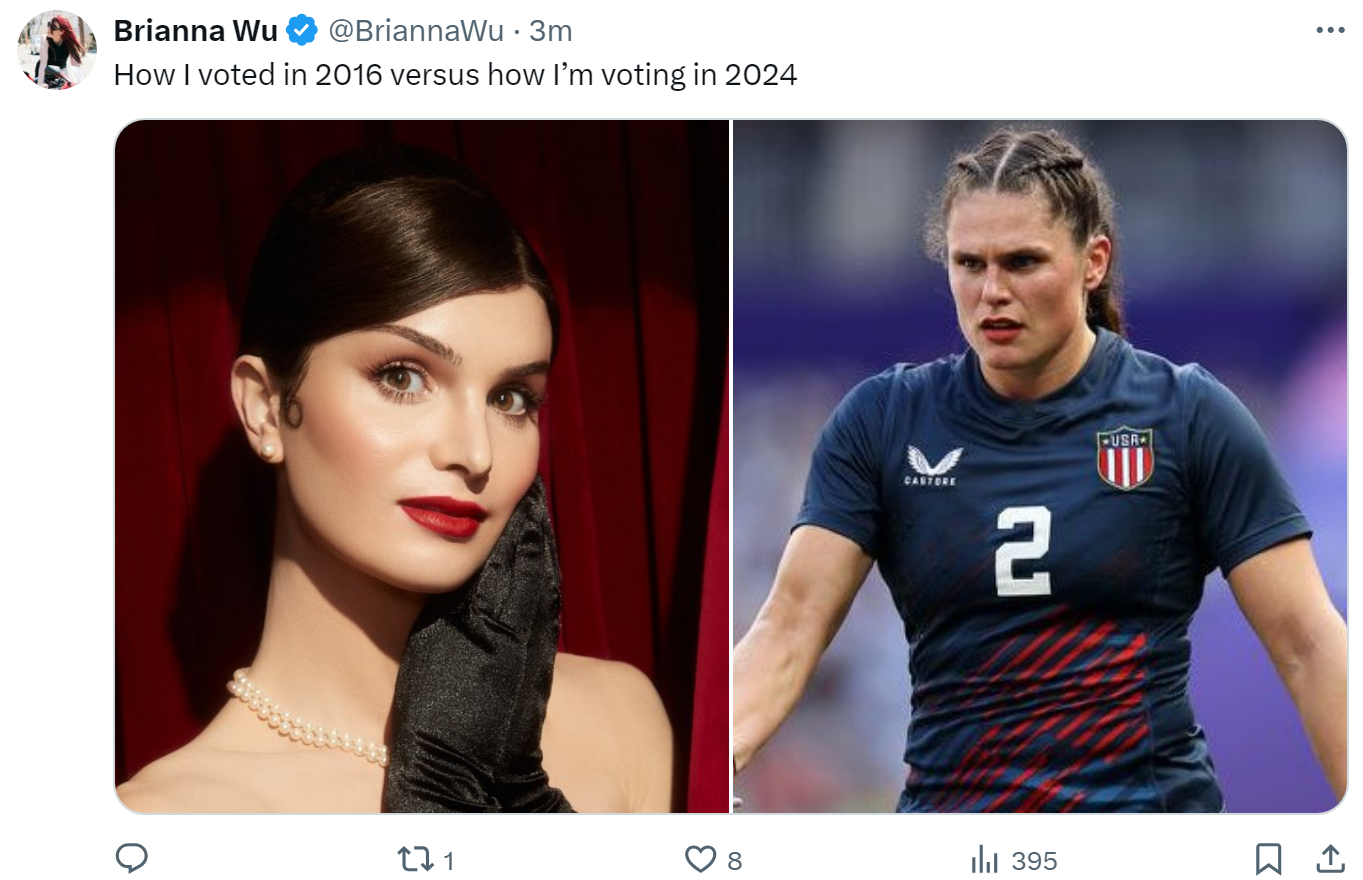This screenshot has width=1363, height=880.
Task: Click the share upload arrow icon
Action: point(1330,859)
